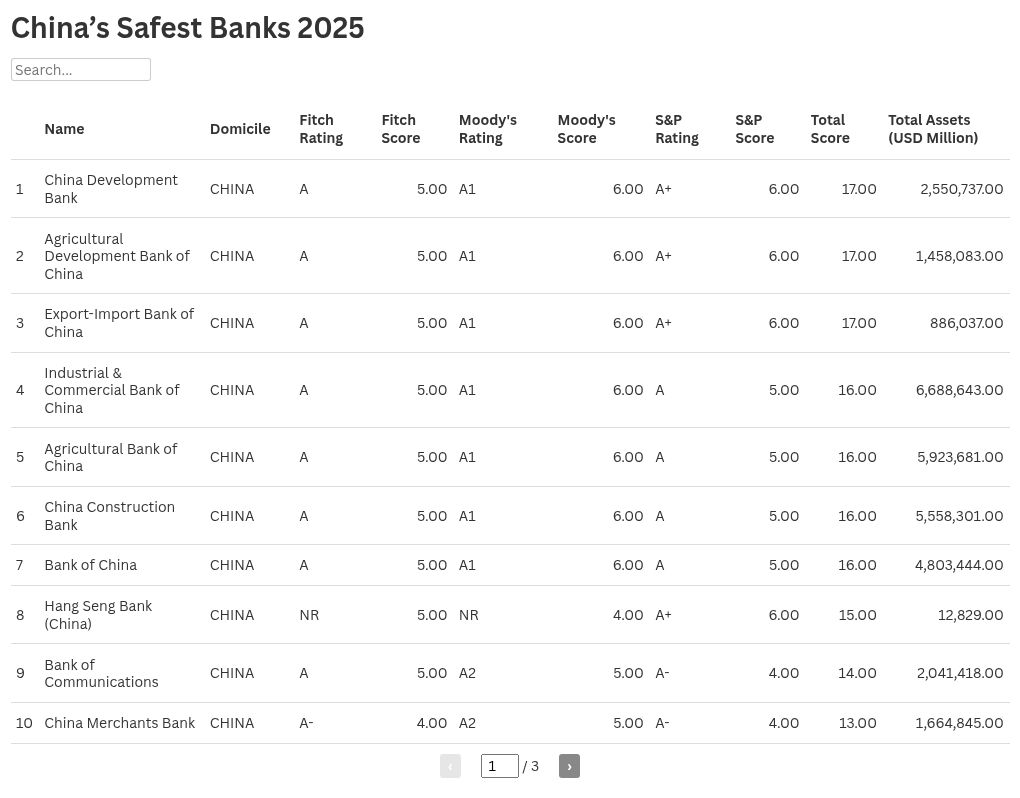Click the Hang Seng Bank (China) cell

[98, 615]
